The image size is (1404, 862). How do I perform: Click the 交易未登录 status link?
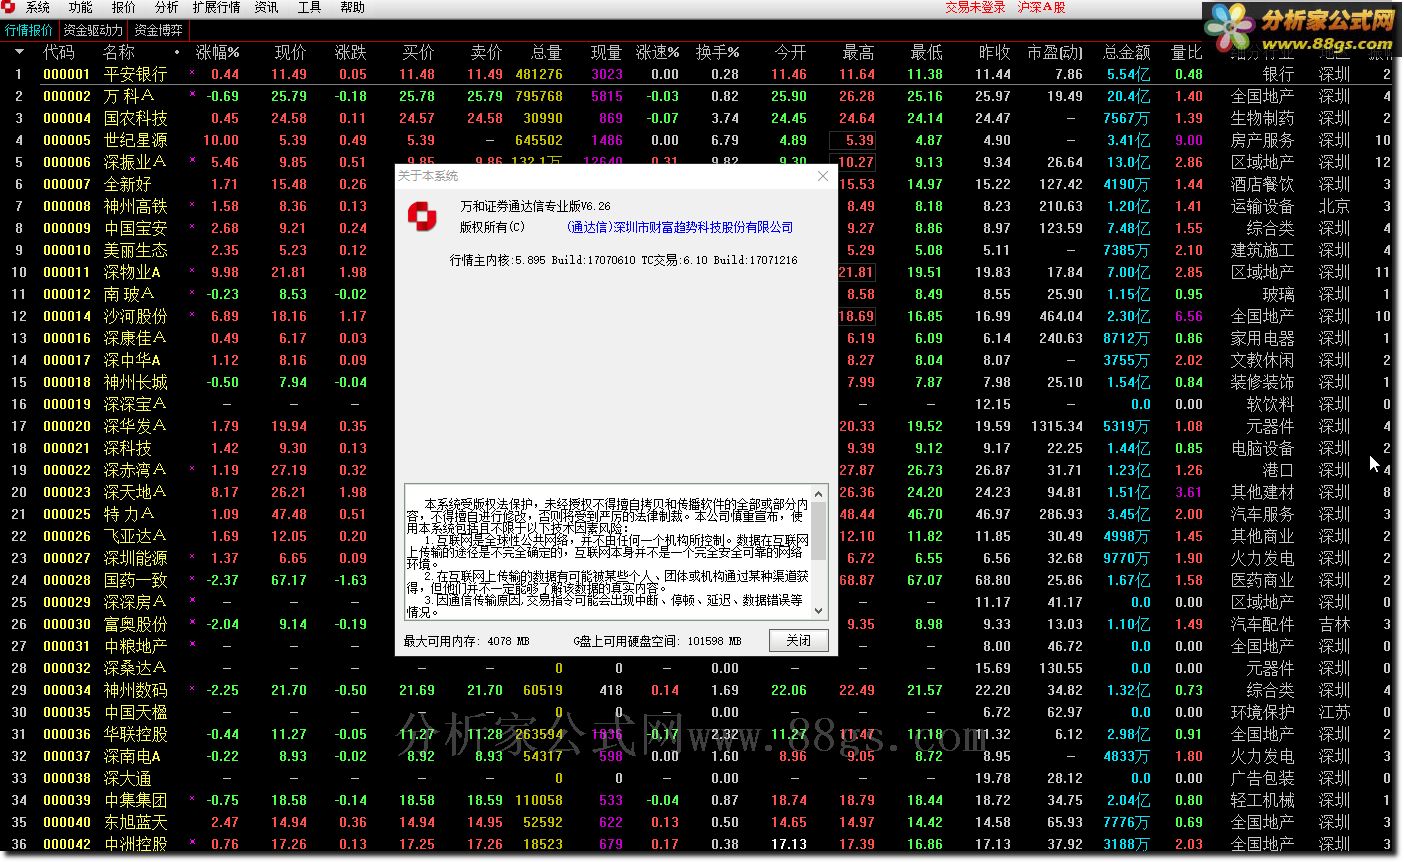click(975, 7)
